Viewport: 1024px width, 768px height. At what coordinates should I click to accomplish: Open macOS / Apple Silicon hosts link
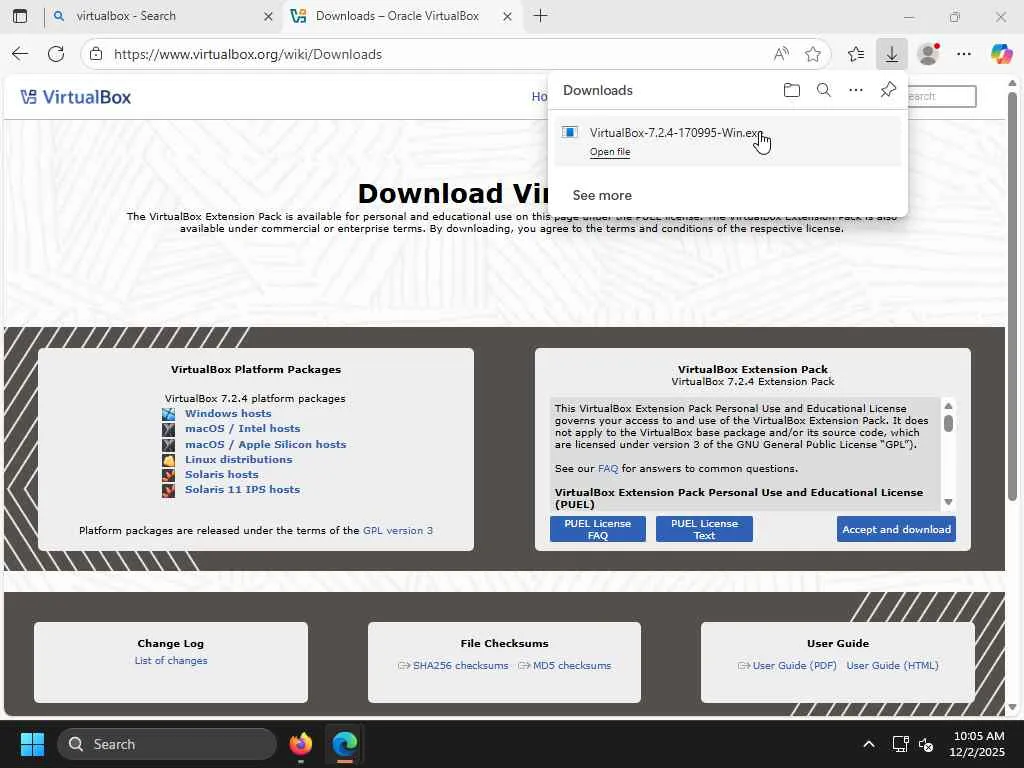click(265, 444)
